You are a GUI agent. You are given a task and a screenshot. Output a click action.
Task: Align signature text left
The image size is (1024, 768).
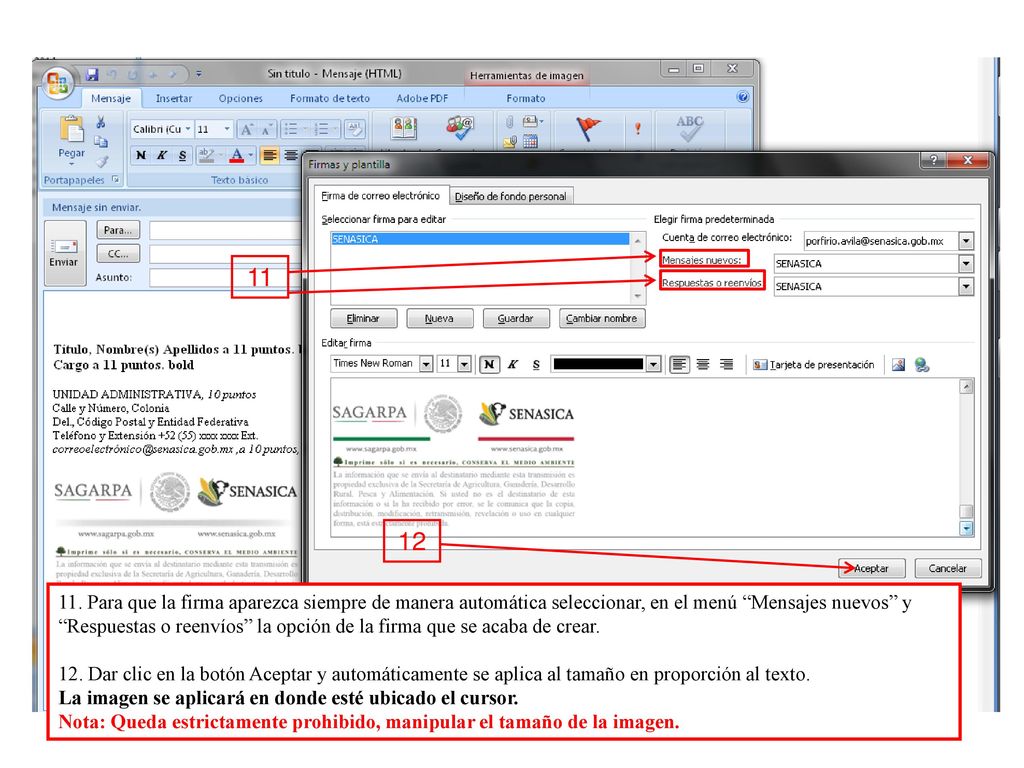(679, 364)
